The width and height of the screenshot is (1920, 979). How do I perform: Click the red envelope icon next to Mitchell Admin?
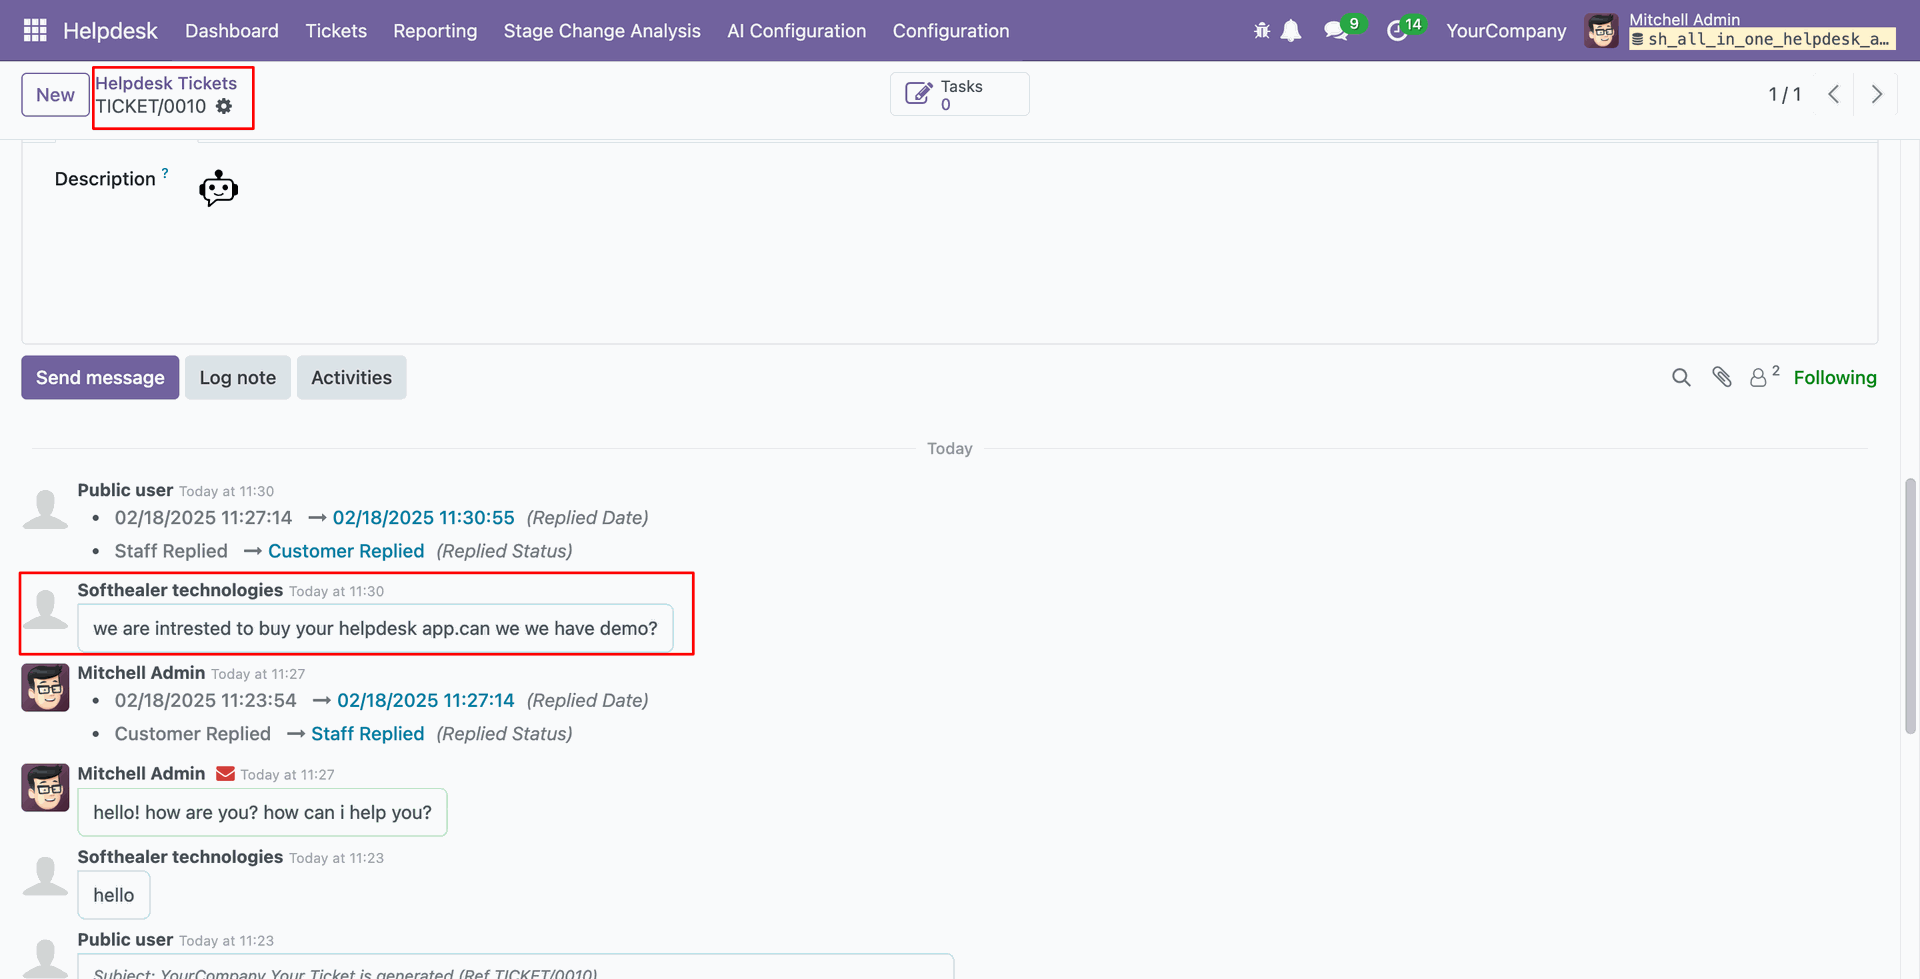pos(225,774)
